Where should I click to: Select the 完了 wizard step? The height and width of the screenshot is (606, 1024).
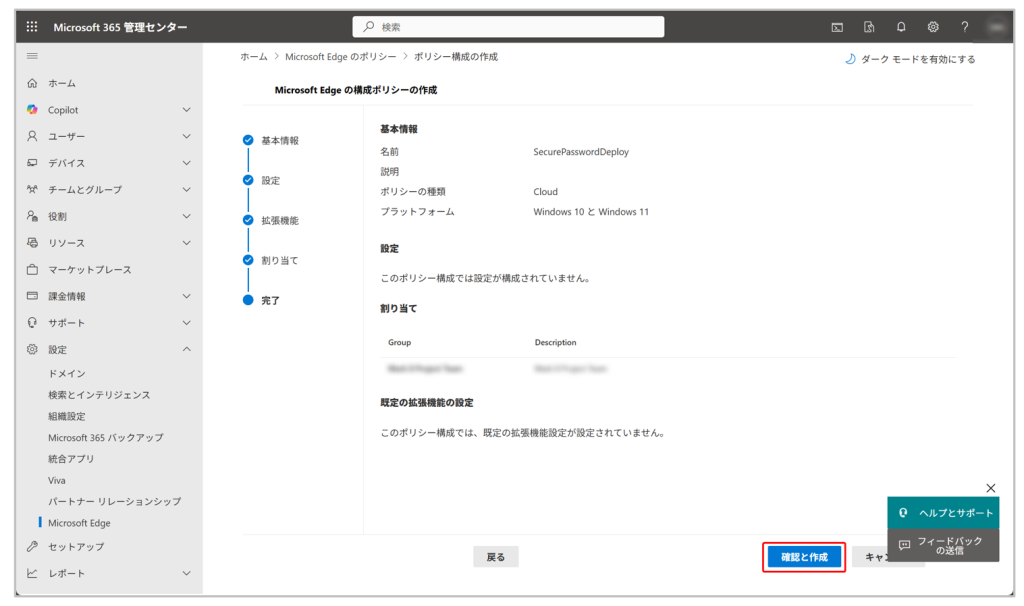(270, 300)
